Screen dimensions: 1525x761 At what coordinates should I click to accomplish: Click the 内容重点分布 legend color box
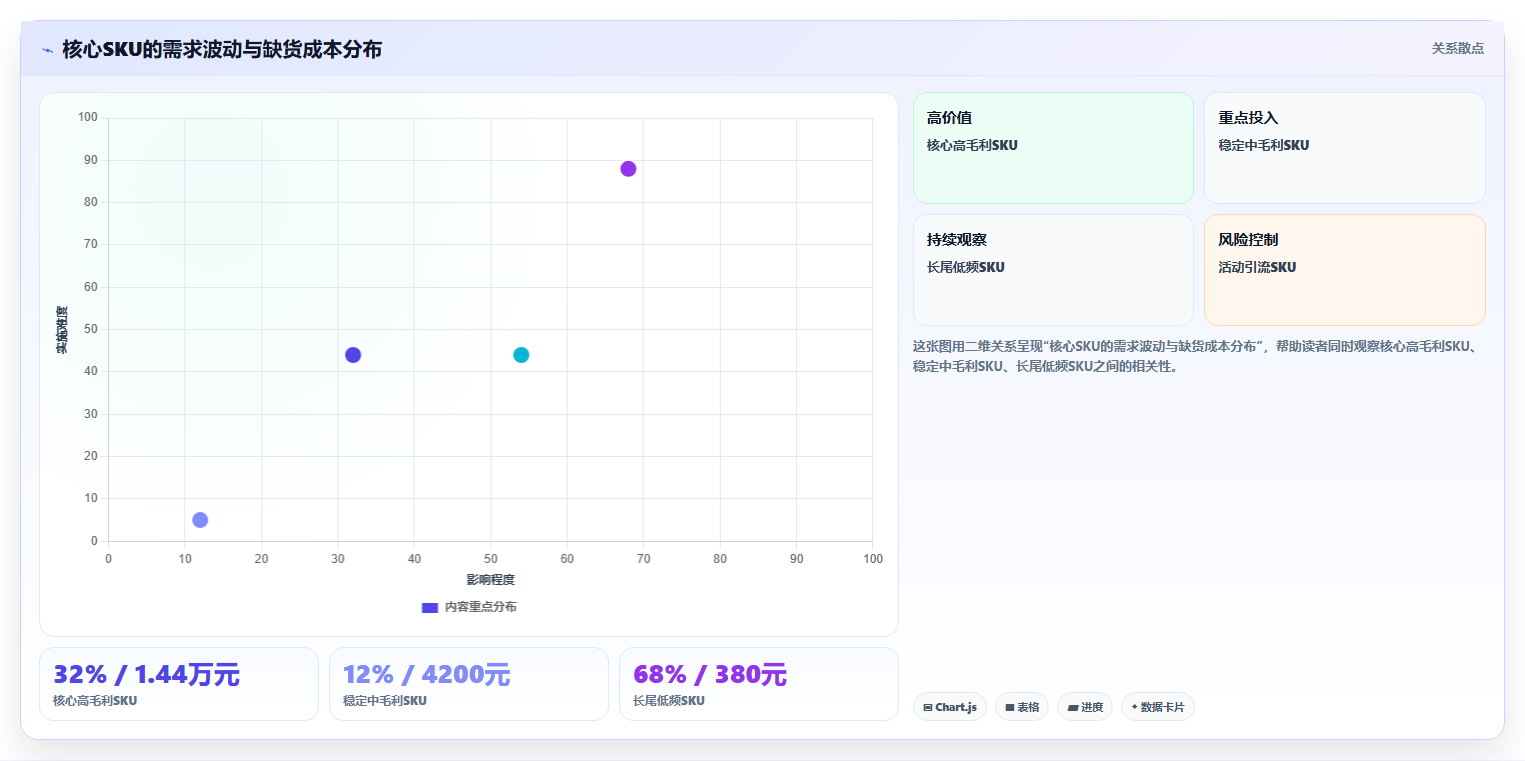pyautogui.click(x=430, y=607)
